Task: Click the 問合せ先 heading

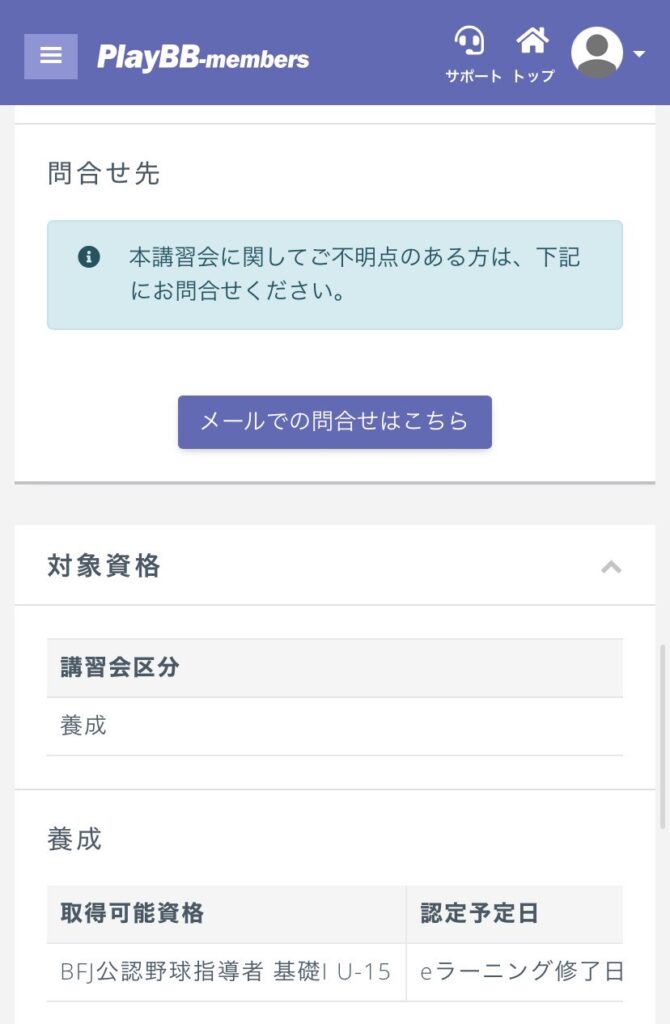Action: [x=104, y=173]
